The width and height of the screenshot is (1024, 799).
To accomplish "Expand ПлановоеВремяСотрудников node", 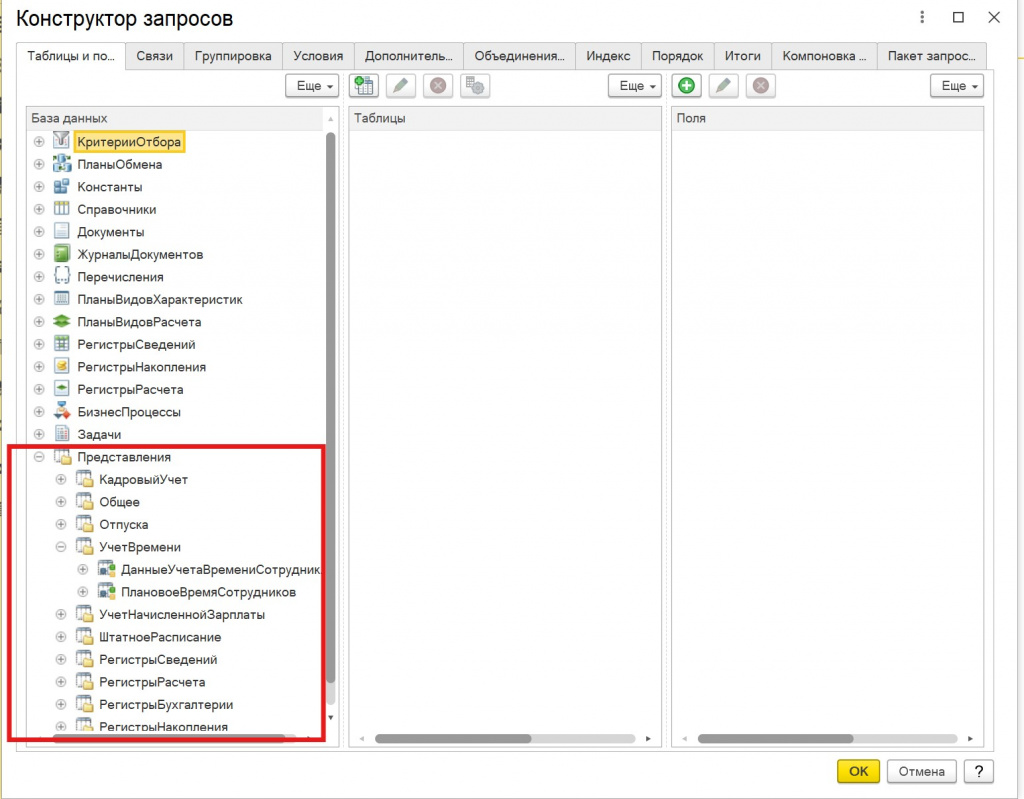I will pos(83,591).
